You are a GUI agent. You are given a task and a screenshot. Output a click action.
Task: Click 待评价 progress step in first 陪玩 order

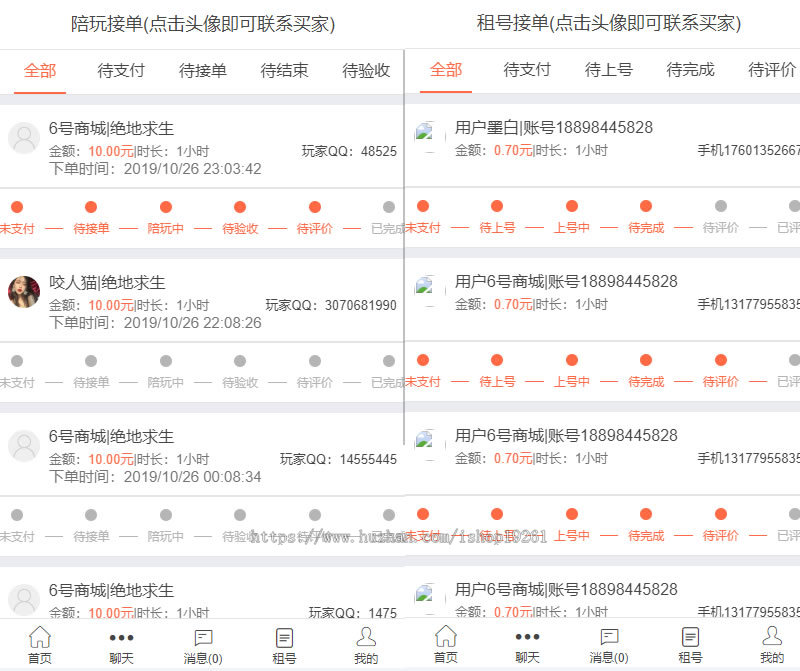(x=314, y=218)
